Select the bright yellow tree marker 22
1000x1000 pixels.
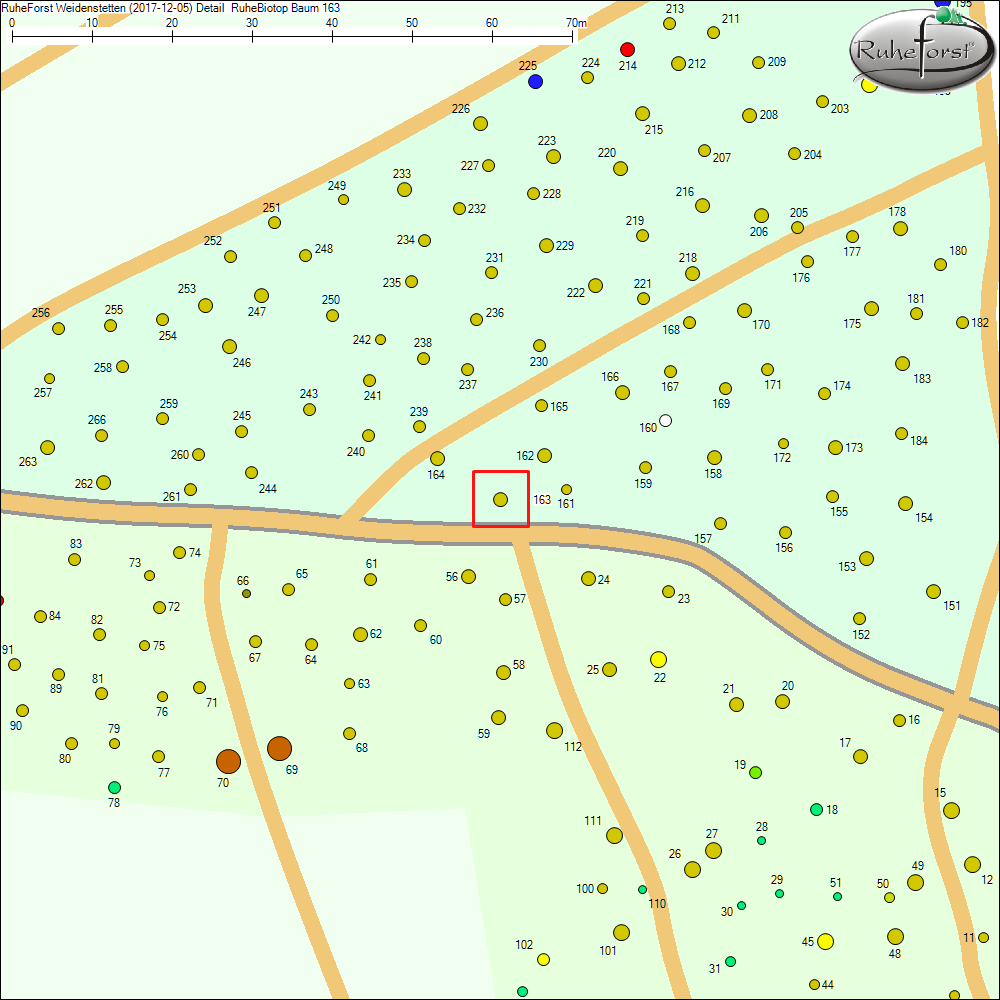(x=658, y=659)
